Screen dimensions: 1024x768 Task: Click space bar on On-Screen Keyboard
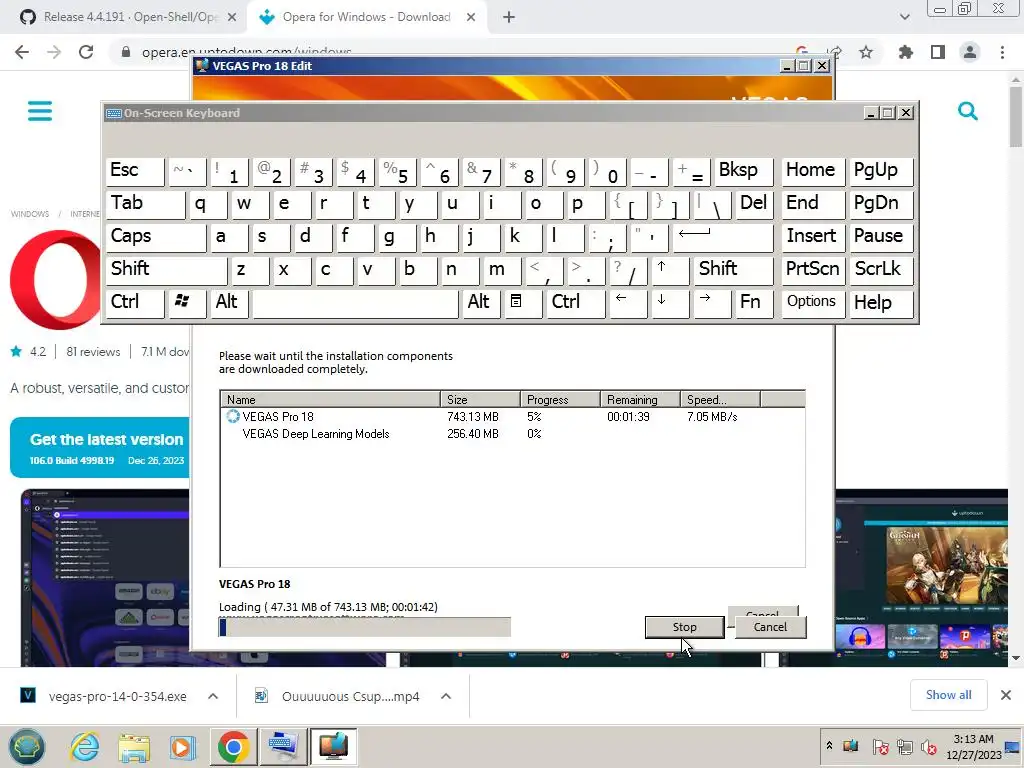tap(355, 302)
